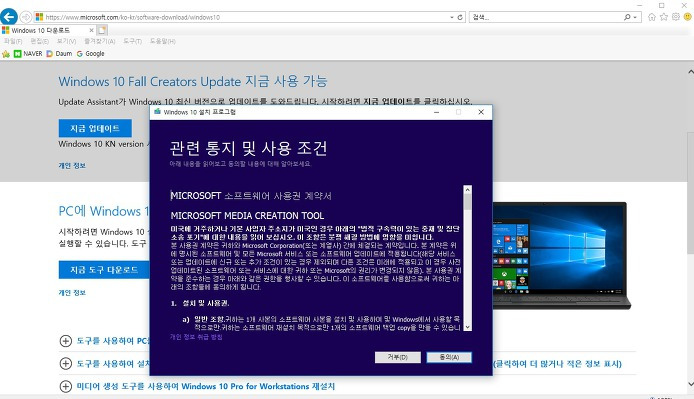Viewport: 694px width, 399px height.
Task: Click the magnifier icon in the search box
Action: (627, 17)
